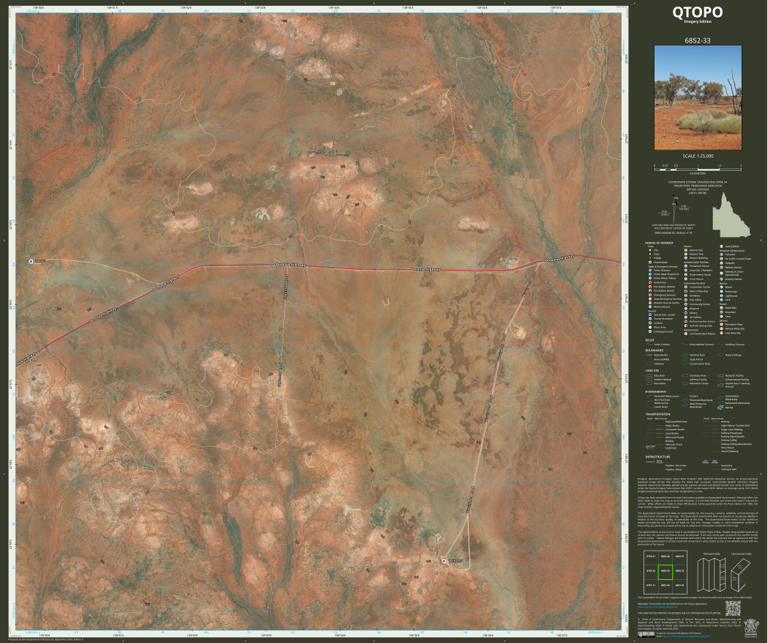This screenshot has height=643, width=768.
Task: Click the Communication Station legend icon
Action: point(686,333)
